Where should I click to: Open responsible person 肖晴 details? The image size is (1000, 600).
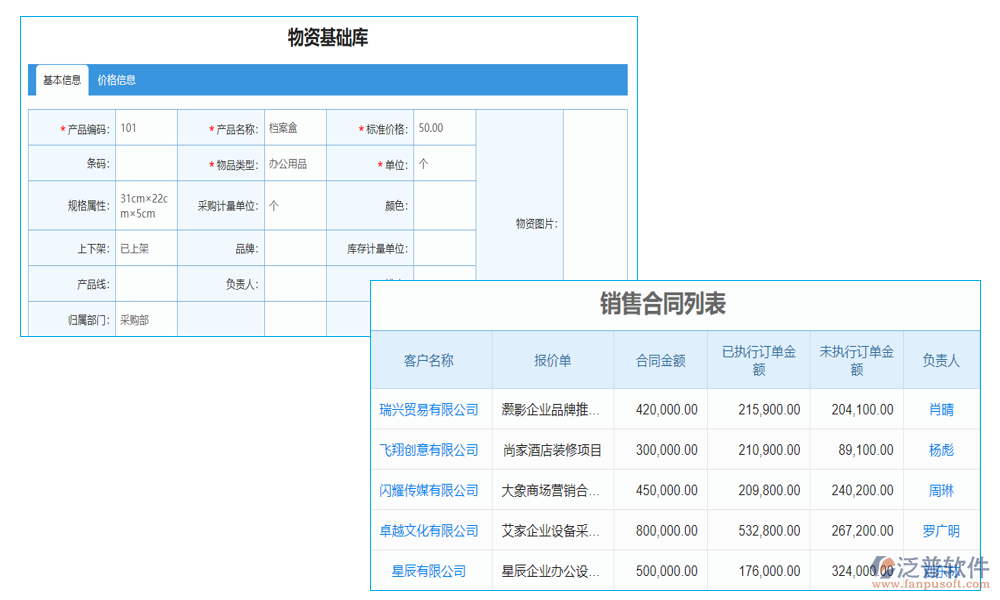(942, 409)
